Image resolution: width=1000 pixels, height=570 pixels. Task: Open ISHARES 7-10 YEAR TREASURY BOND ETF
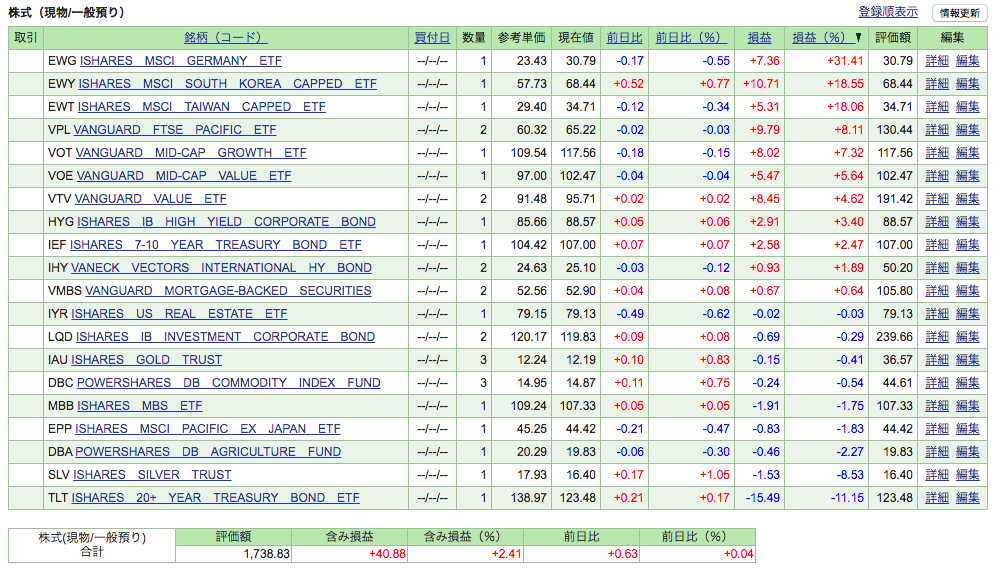pyautogui.click(x=216, y=244)
